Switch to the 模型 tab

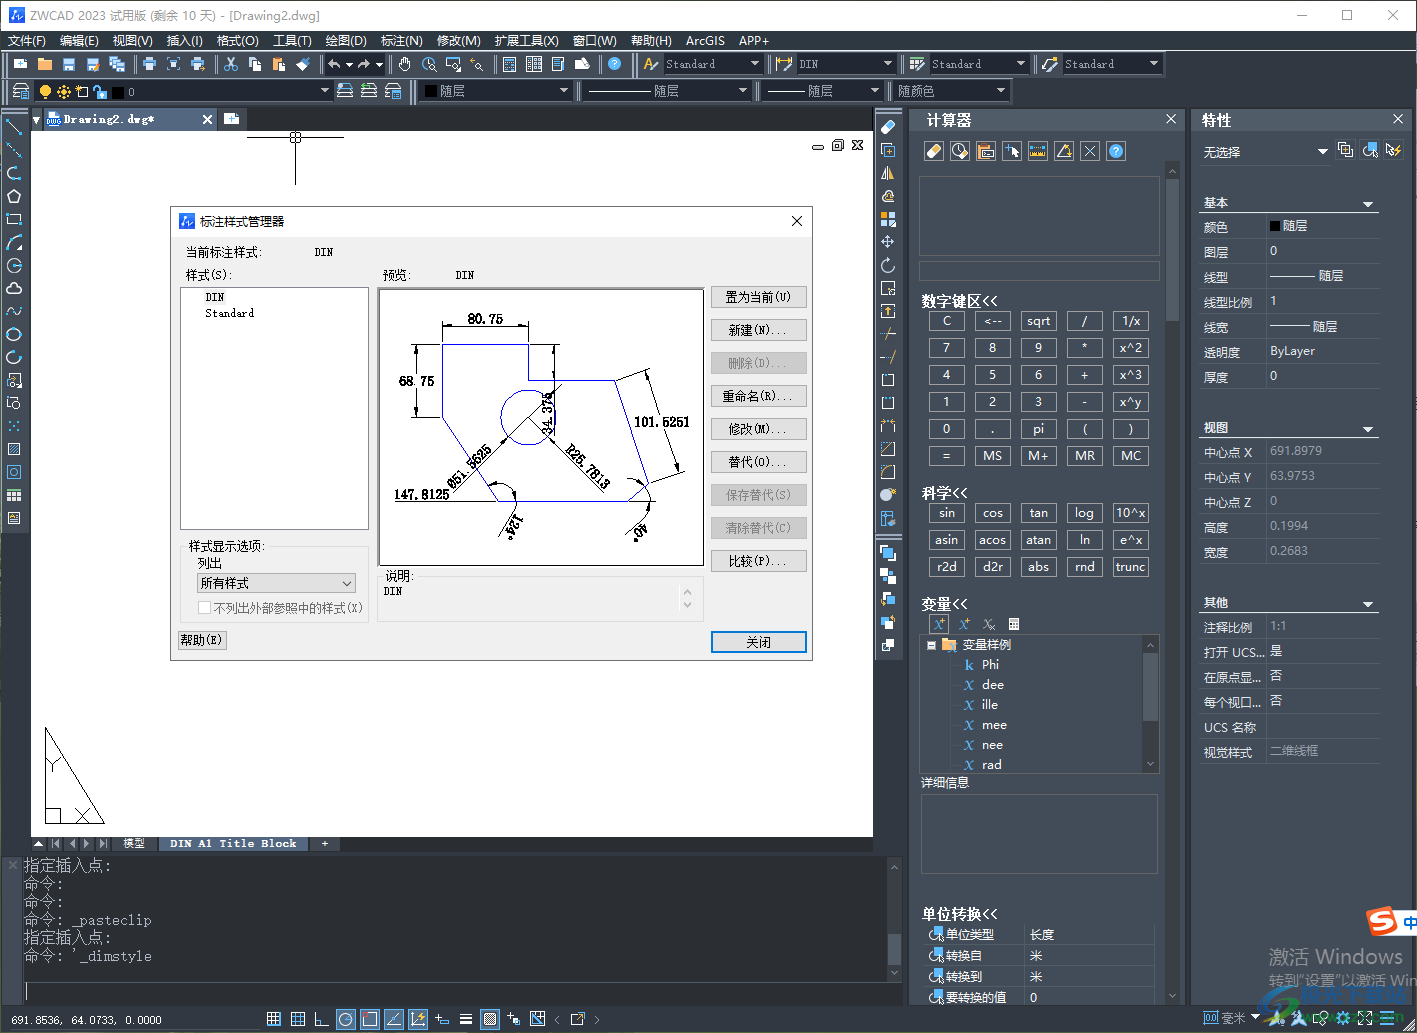(x=134, y=844)
